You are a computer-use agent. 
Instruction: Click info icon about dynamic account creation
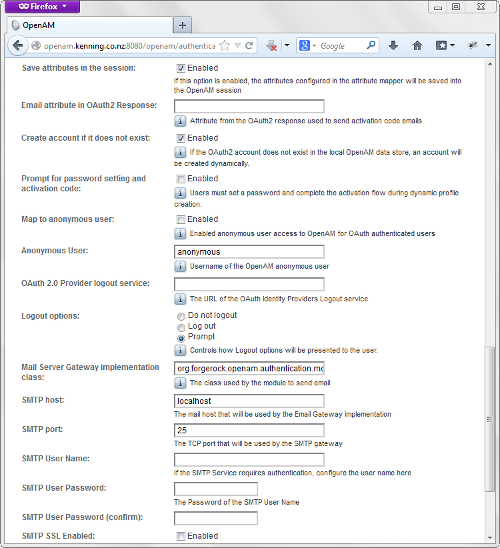[180, 152]
